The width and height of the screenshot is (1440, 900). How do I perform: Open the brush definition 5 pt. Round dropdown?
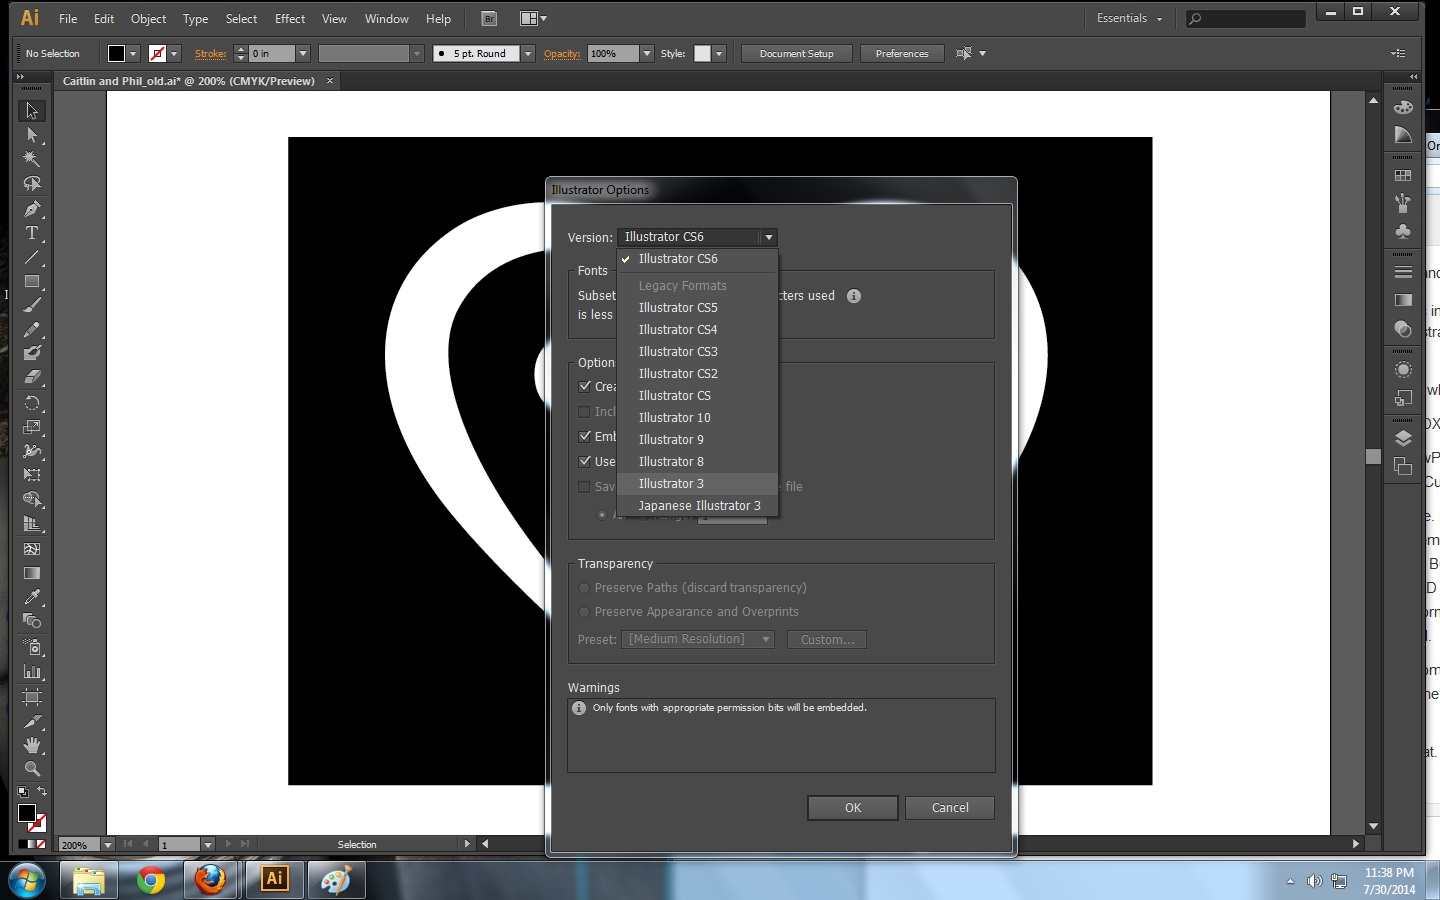point(528,54)
